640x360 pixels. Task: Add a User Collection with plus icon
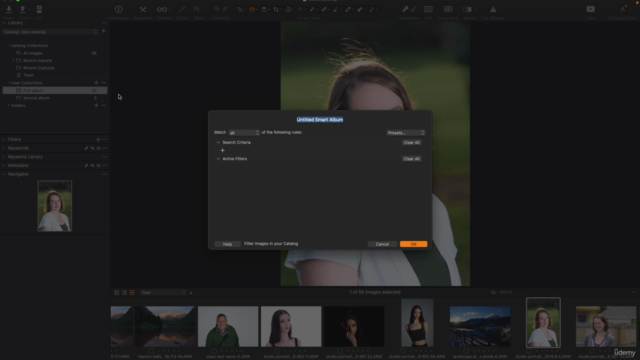[x=96, y=83]
